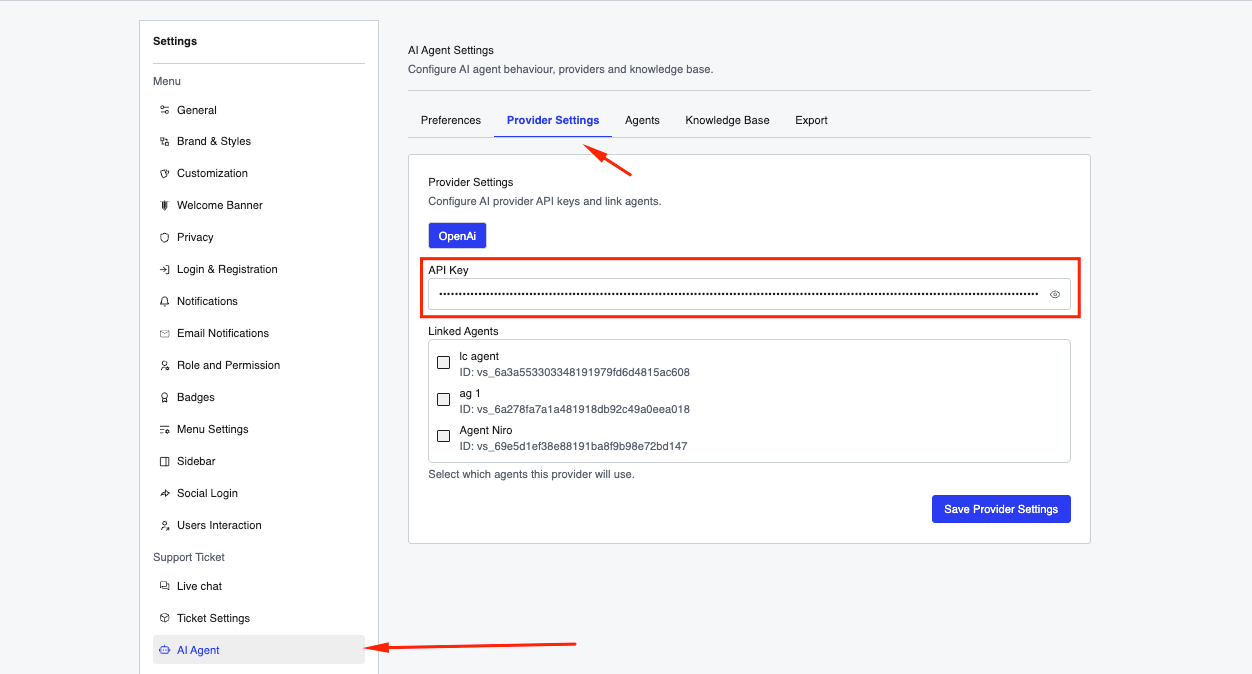Image resolution: width=1252 pixels, height=674 pixels.
Task: Click the Sidebar layout icon
Action: pyautogui.click(x=165, y=462)
